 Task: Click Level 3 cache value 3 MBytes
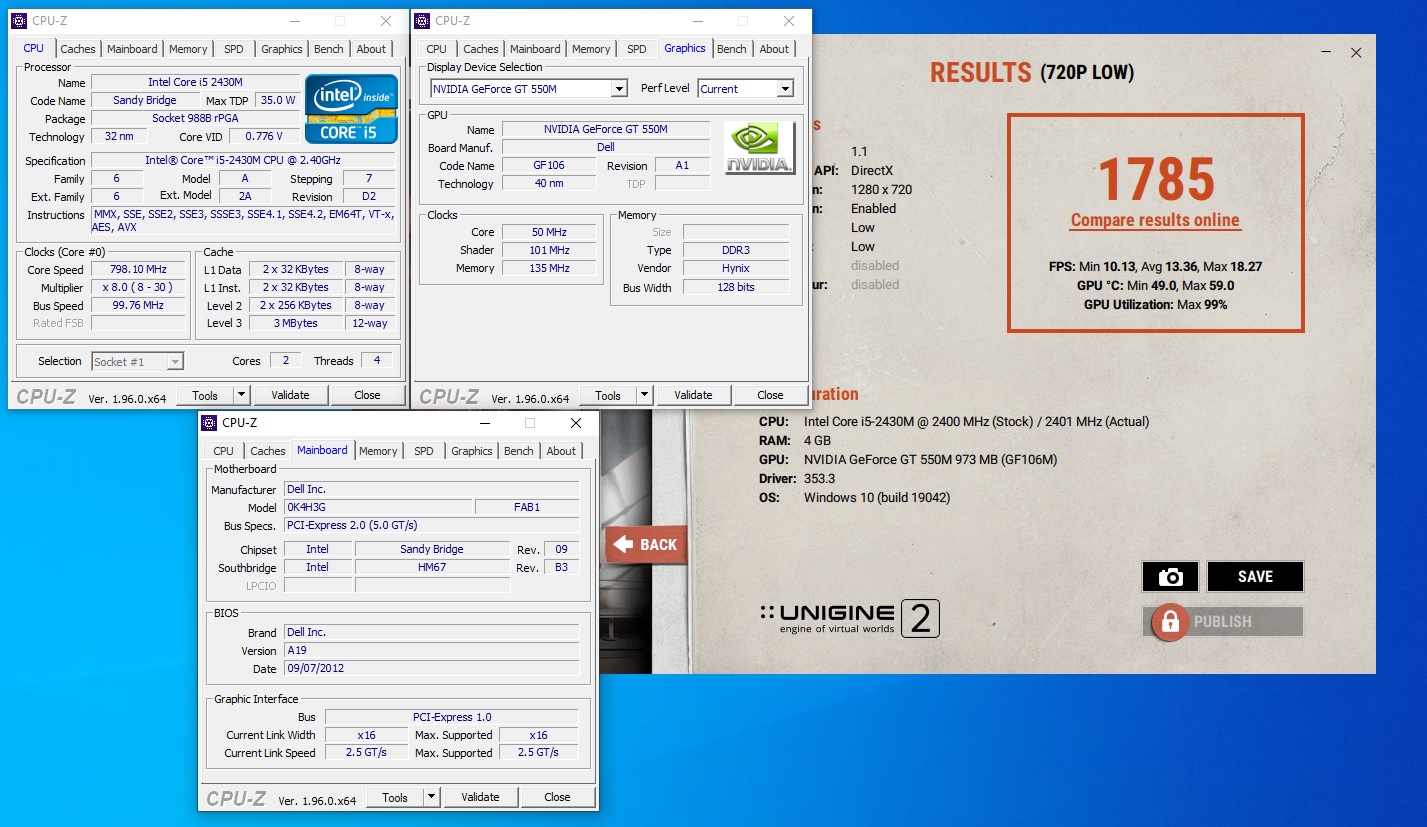[297, 324]
